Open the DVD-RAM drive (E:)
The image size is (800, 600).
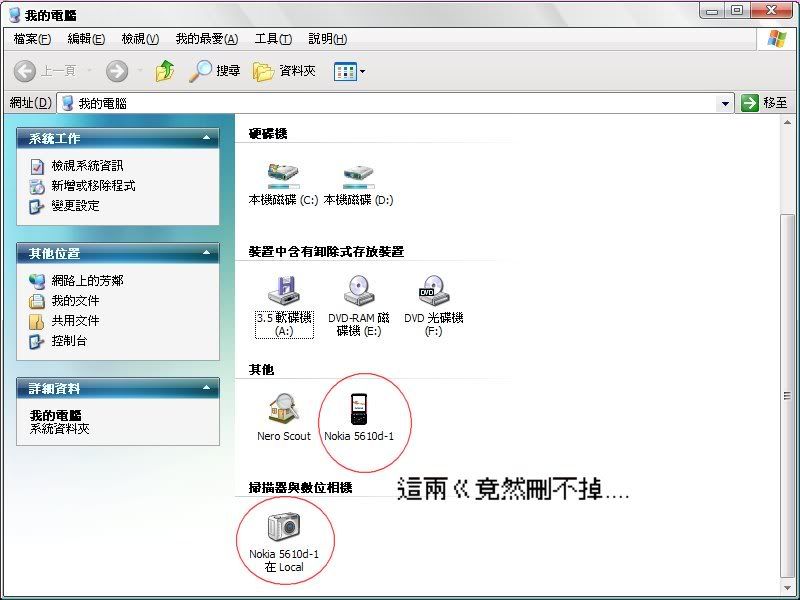click(359, 292)
